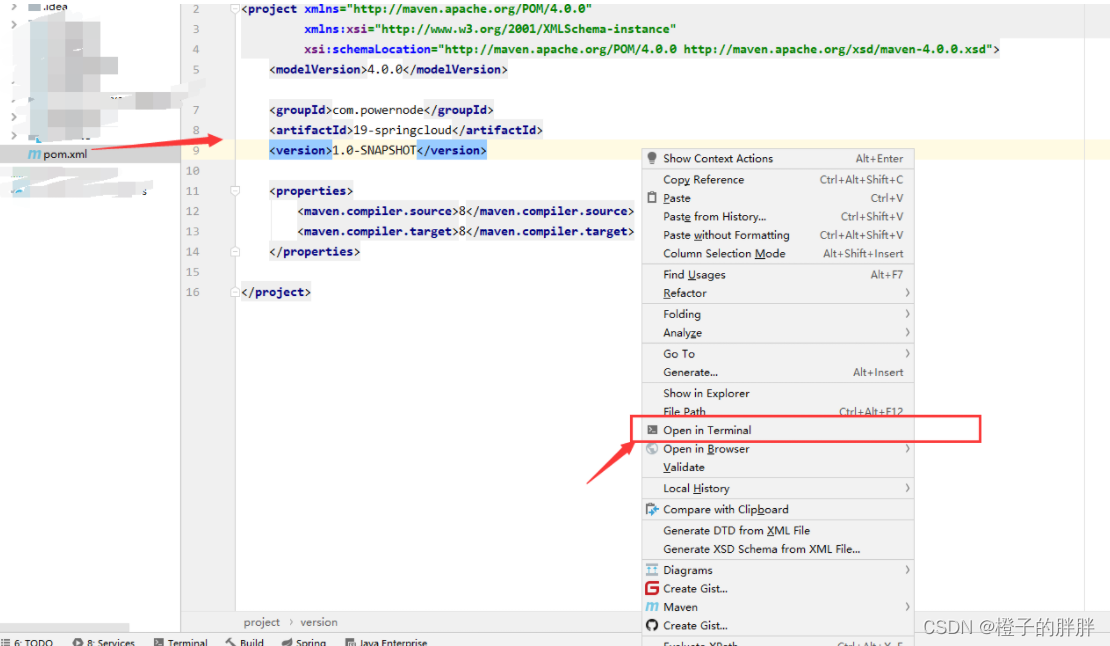This screenshot has height=646, width=1110.
Task: Click the maven.compiler.target line
Action: [465, 231]
